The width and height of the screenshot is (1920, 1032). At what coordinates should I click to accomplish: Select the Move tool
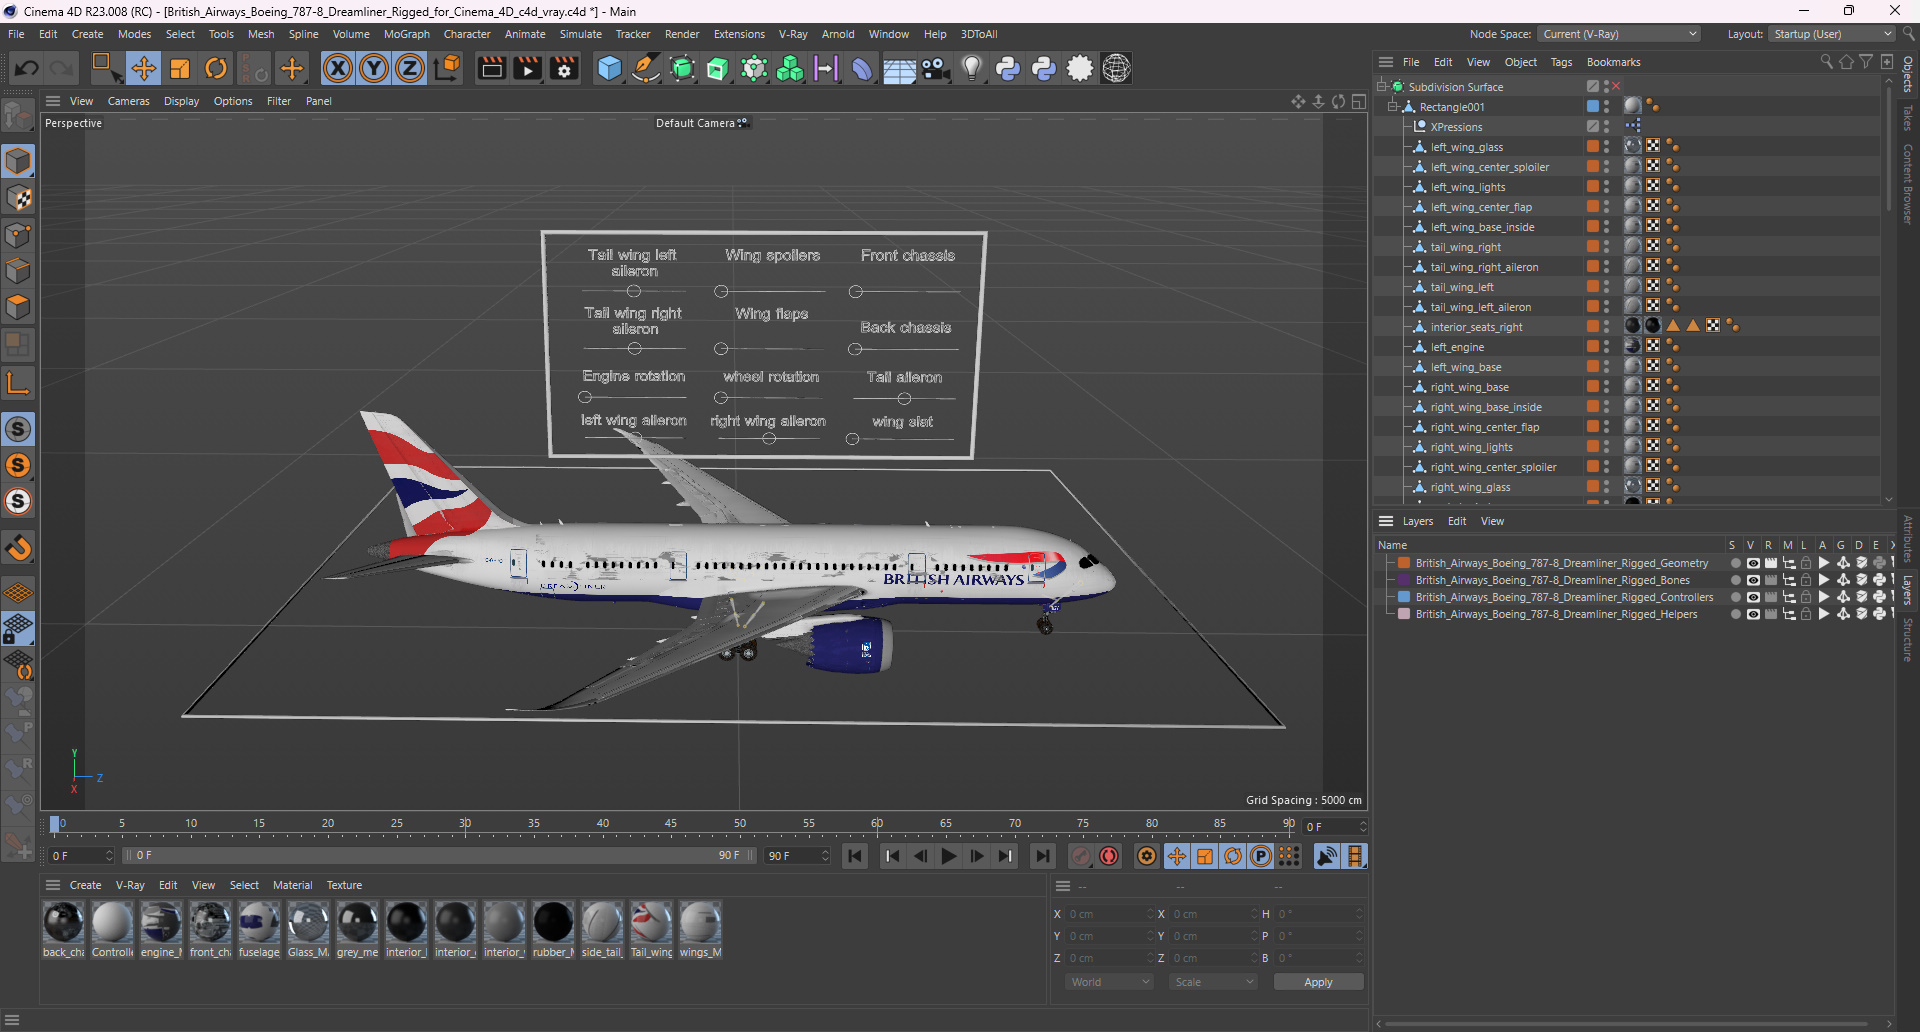(x=143, y=68)
